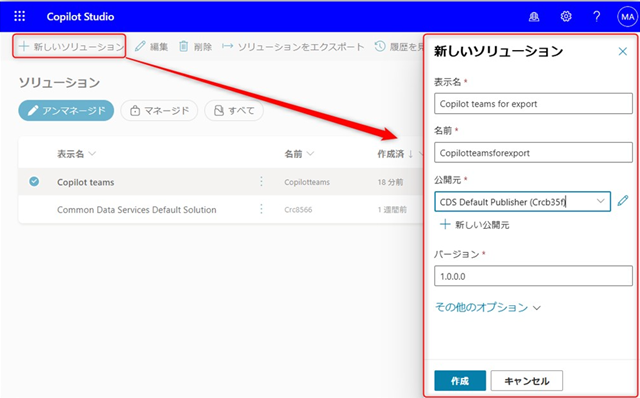Image resolution: width=640 pixels, height=398 pixels.
Task: Toggle the Copilot teams row selection checkmark
Action: click(34, 181)
